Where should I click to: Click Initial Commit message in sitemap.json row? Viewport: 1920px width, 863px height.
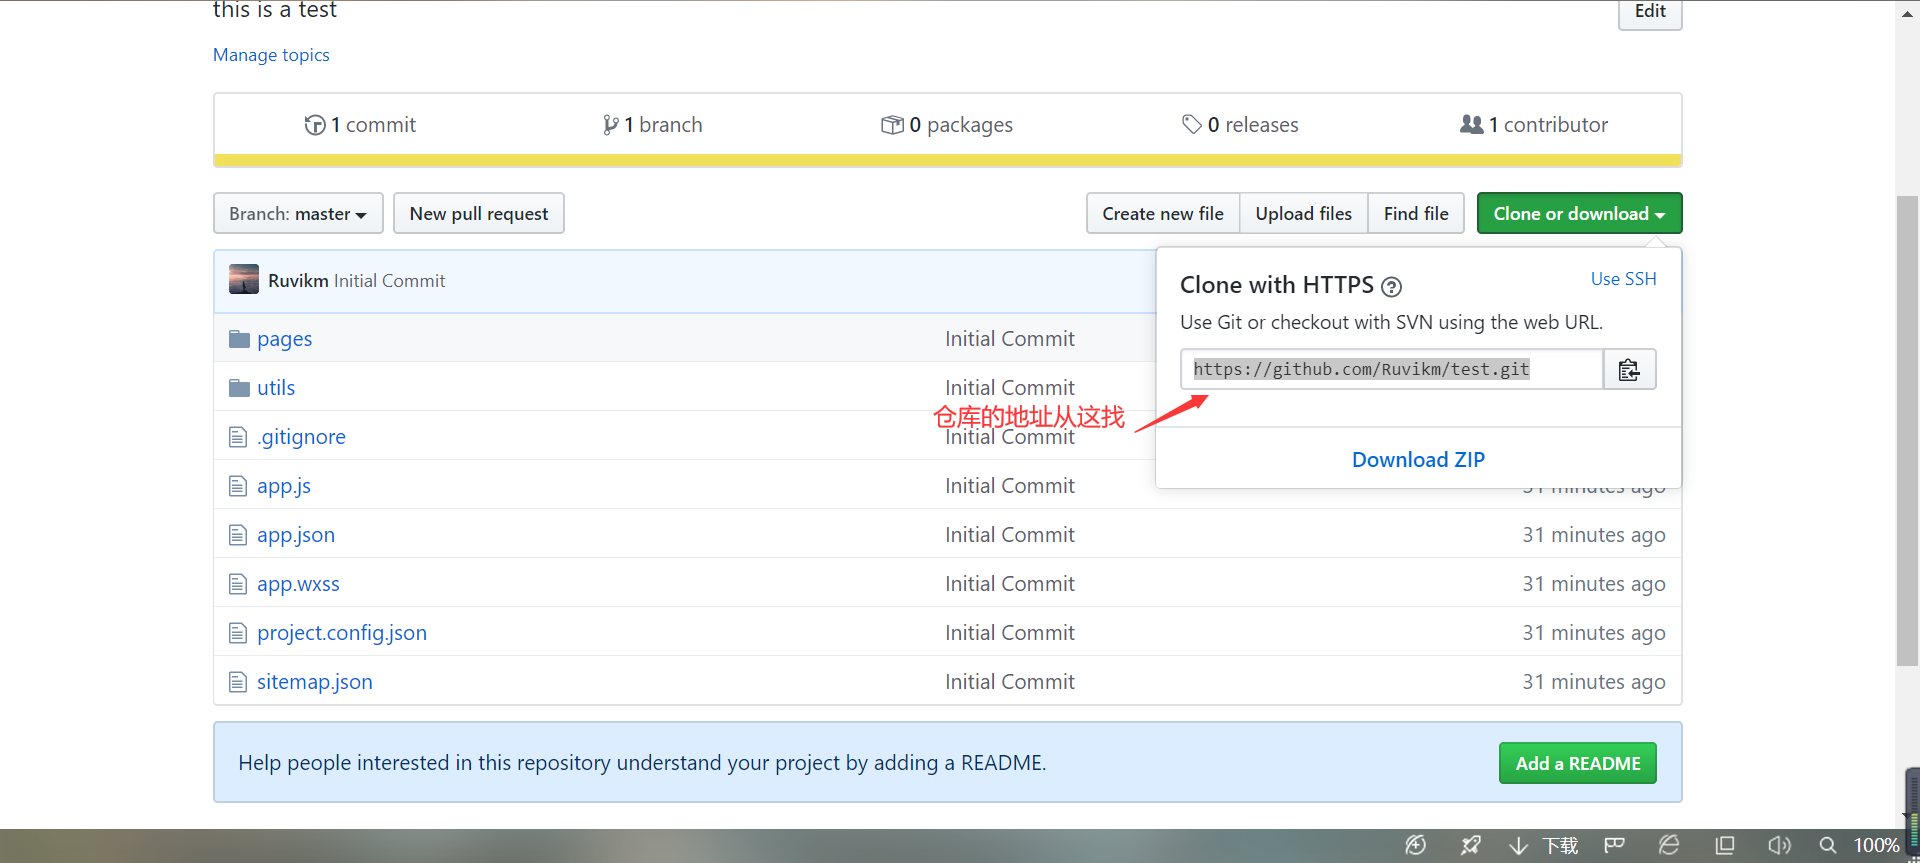1010,682
